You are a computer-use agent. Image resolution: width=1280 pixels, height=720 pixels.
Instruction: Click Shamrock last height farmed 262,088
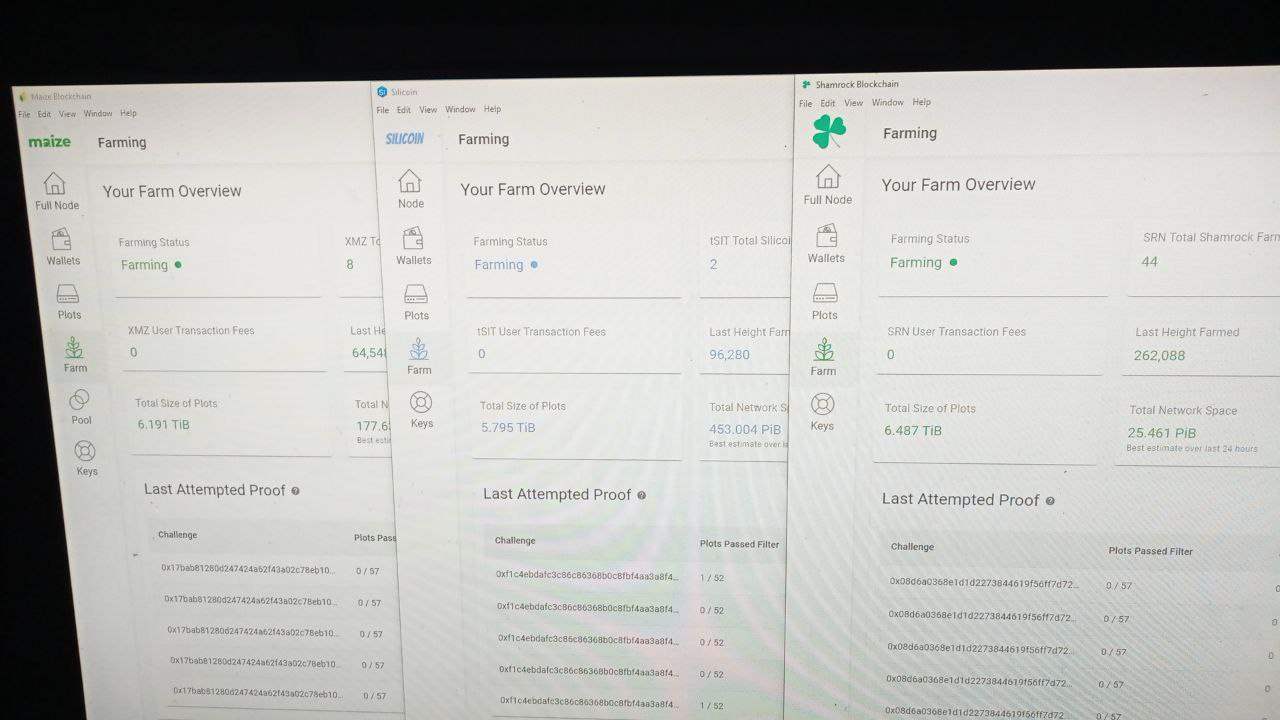pyautogui.click(x=1159, y=355)
